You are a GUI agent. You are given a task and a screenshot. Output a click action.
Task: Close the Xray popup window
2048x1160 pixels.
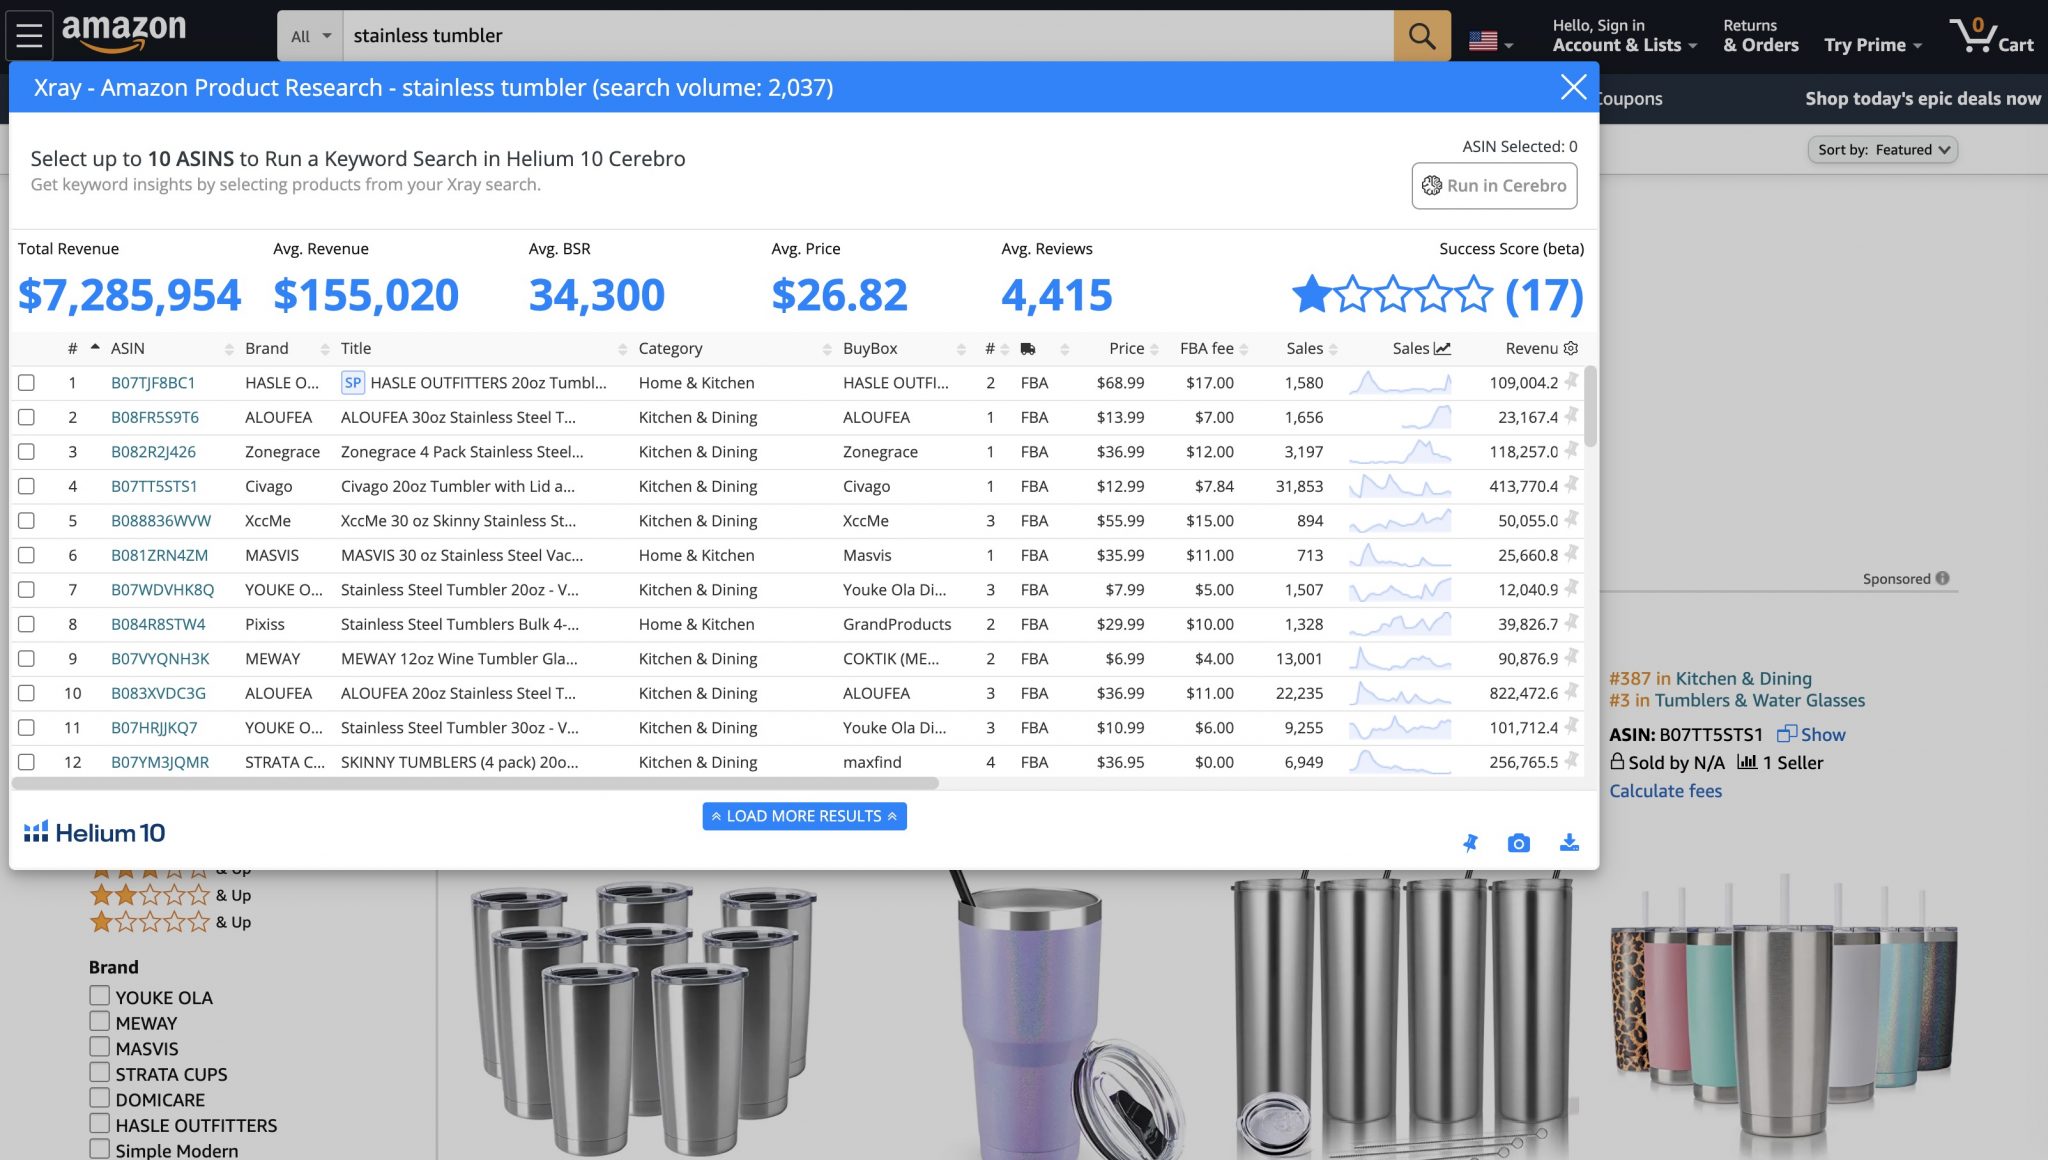(1573, 87)
